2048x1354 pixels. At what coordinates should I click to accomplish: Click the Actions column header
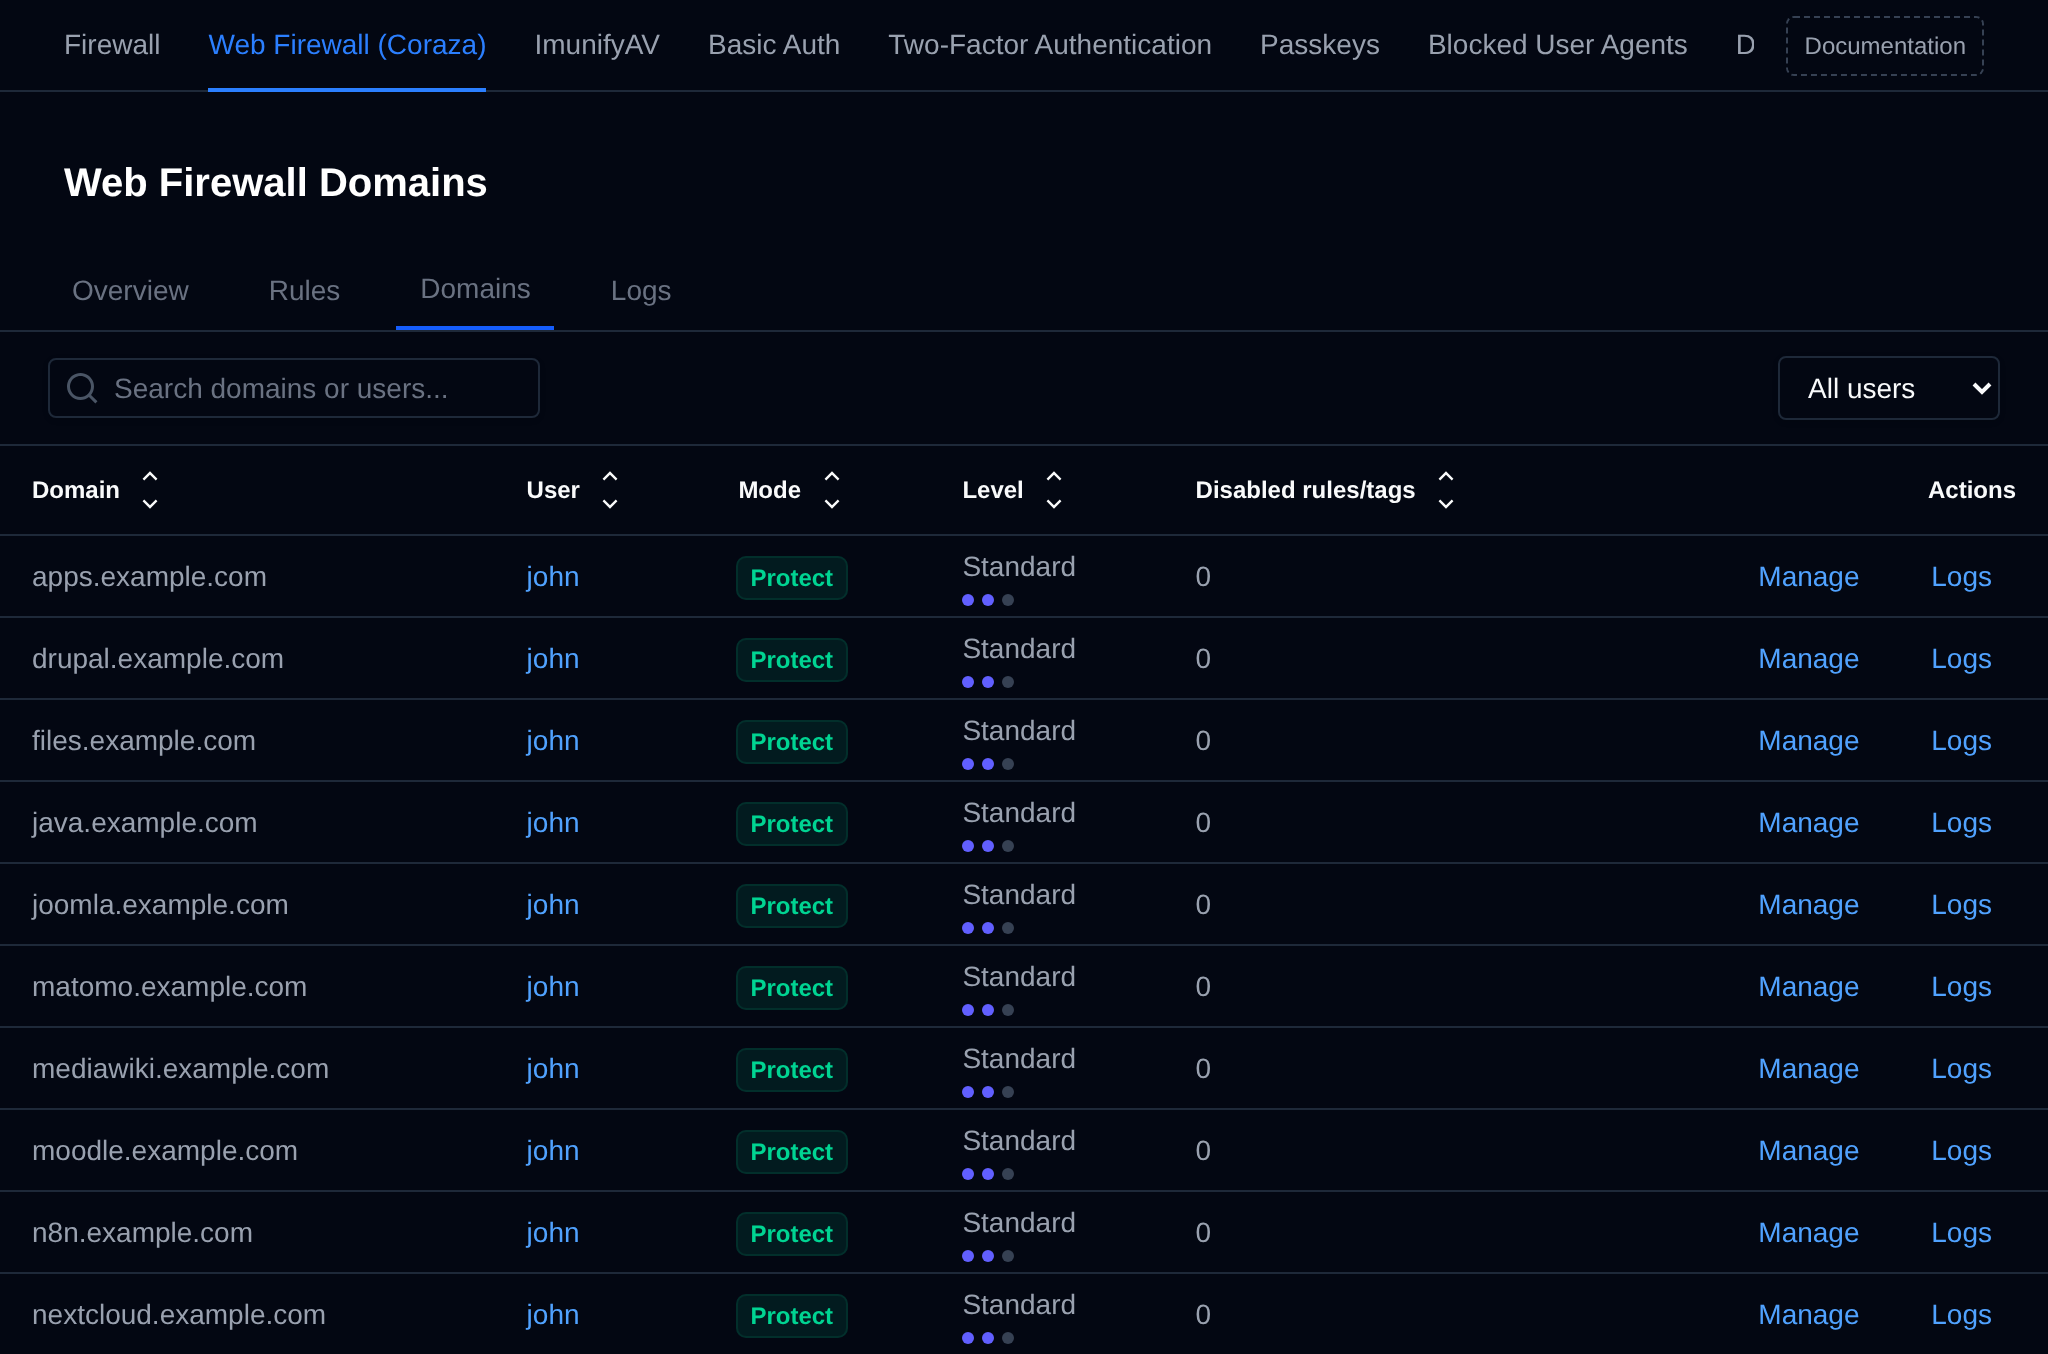(x=1971, y=490)
